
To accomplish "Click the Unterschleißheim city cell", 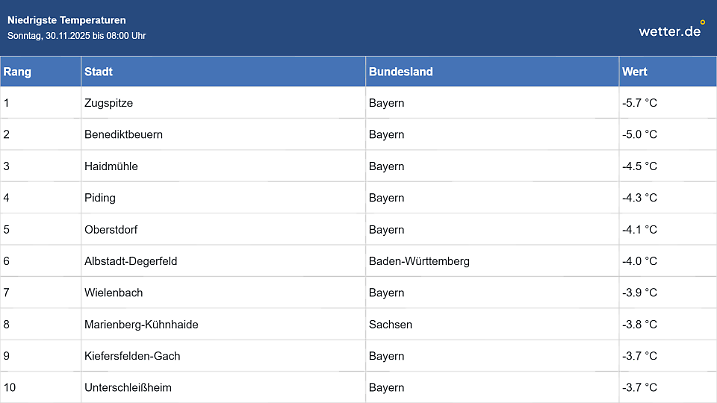I will 129,387.
